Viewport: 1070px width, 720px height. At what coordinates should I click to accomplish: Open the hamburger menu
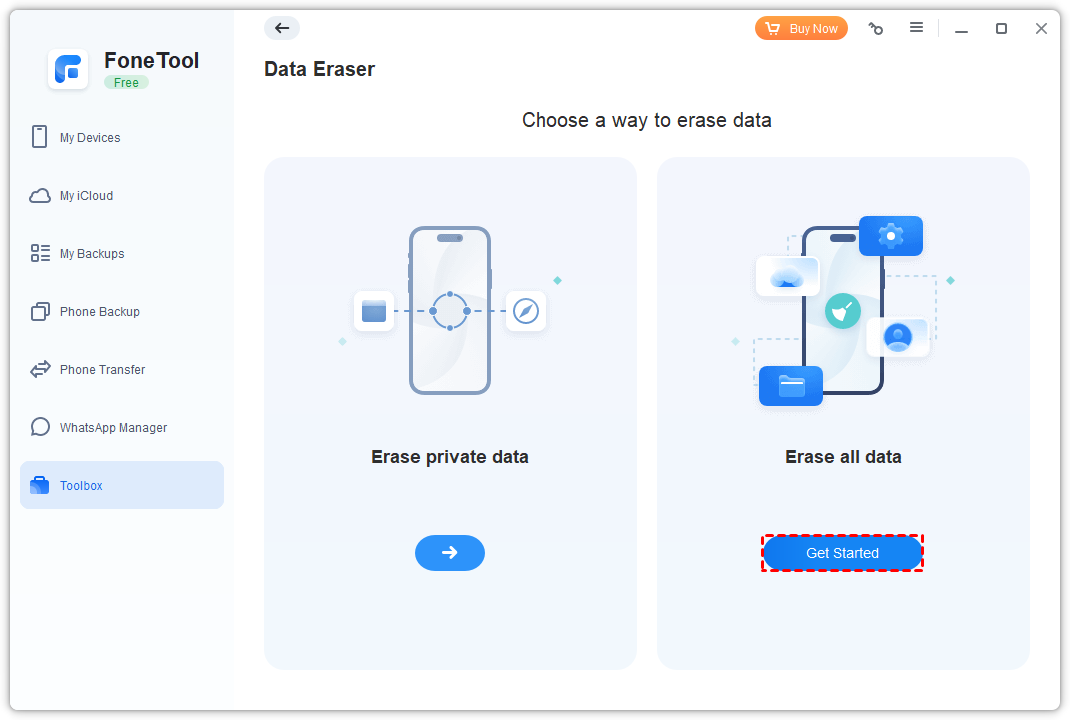(x=916, y=28)
